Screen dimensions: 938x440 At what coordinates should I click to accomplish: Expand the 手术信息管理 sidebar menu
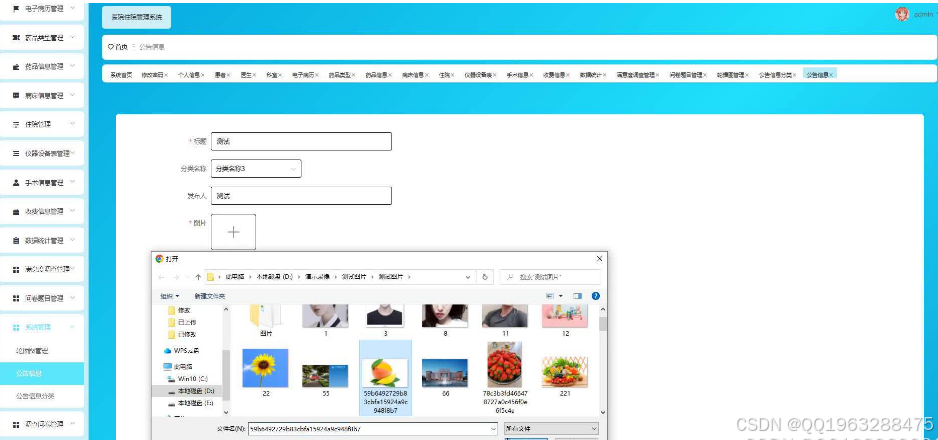[x=72, y=182]
